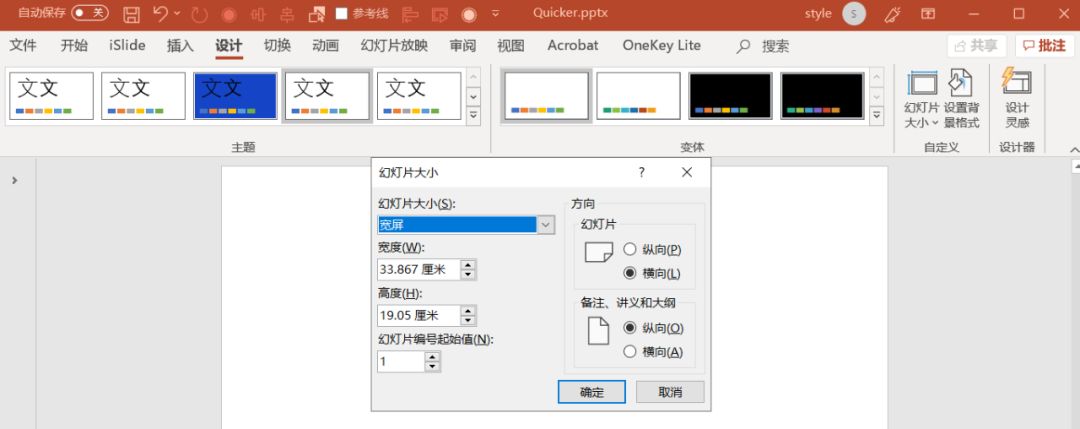Image resolution: width=1080 pixels, height=429 pixels.
Task: Click the 批注 comments button
Action: click(x=1045, y=46)
